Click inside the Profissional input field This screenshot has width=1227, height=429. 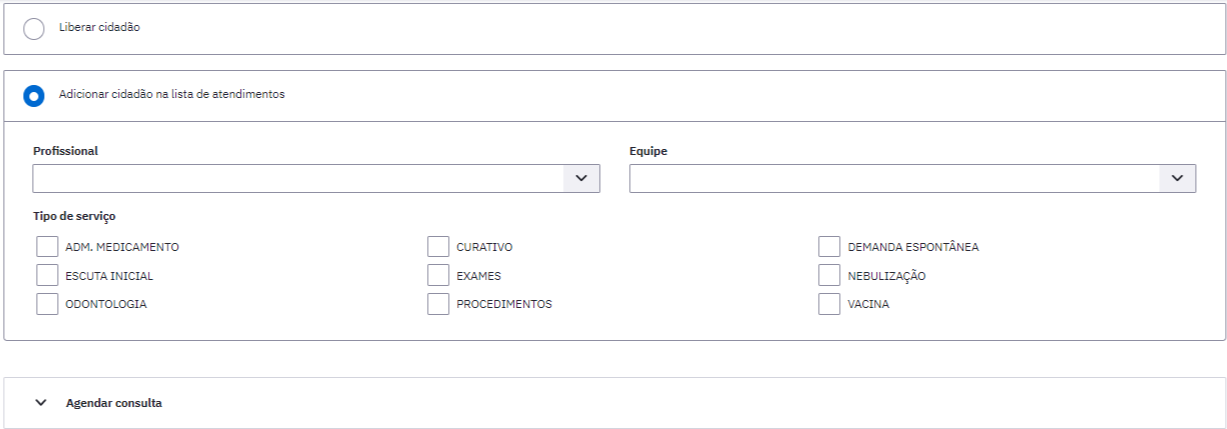click(x=299, y=178)
